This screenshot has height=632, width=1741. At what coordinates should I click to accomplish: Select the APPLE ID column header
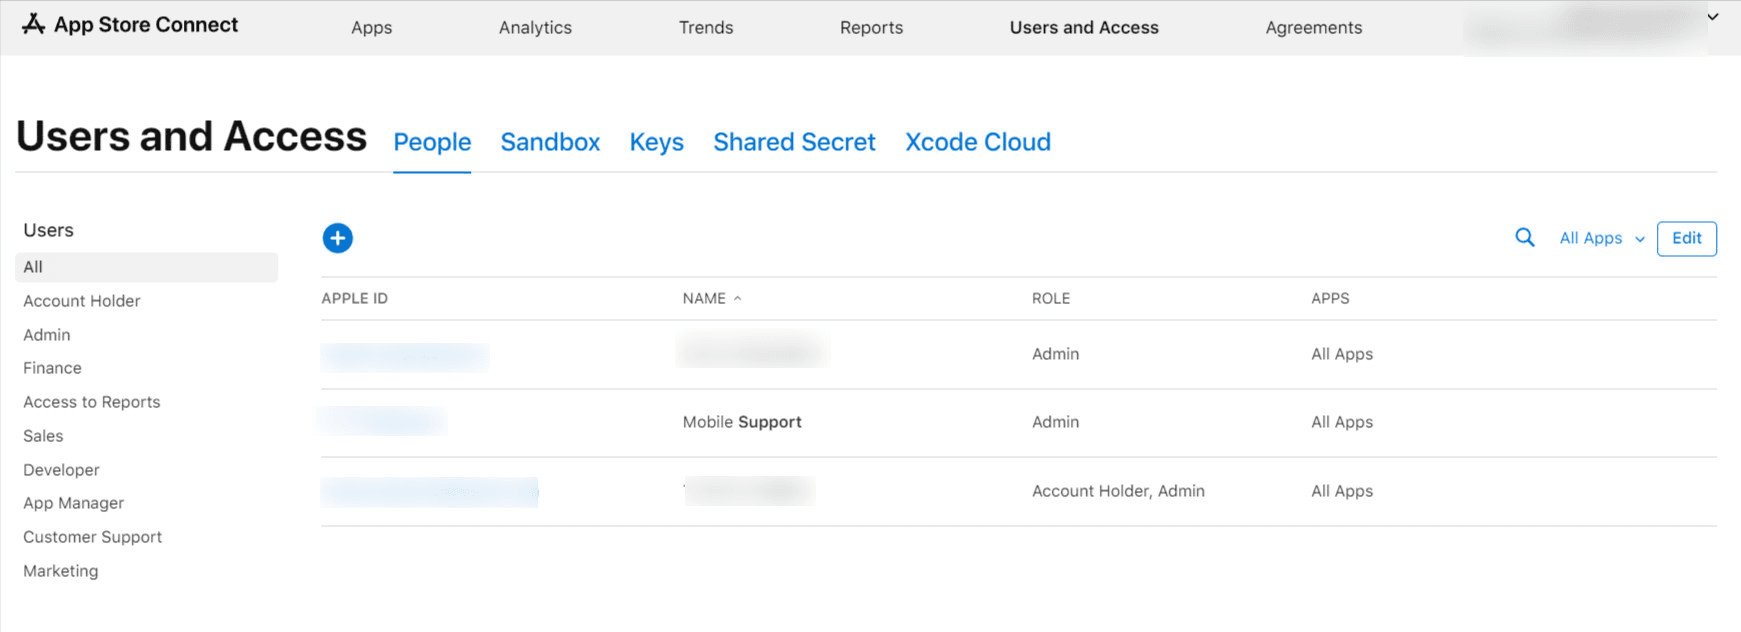(x=354, y=299)
